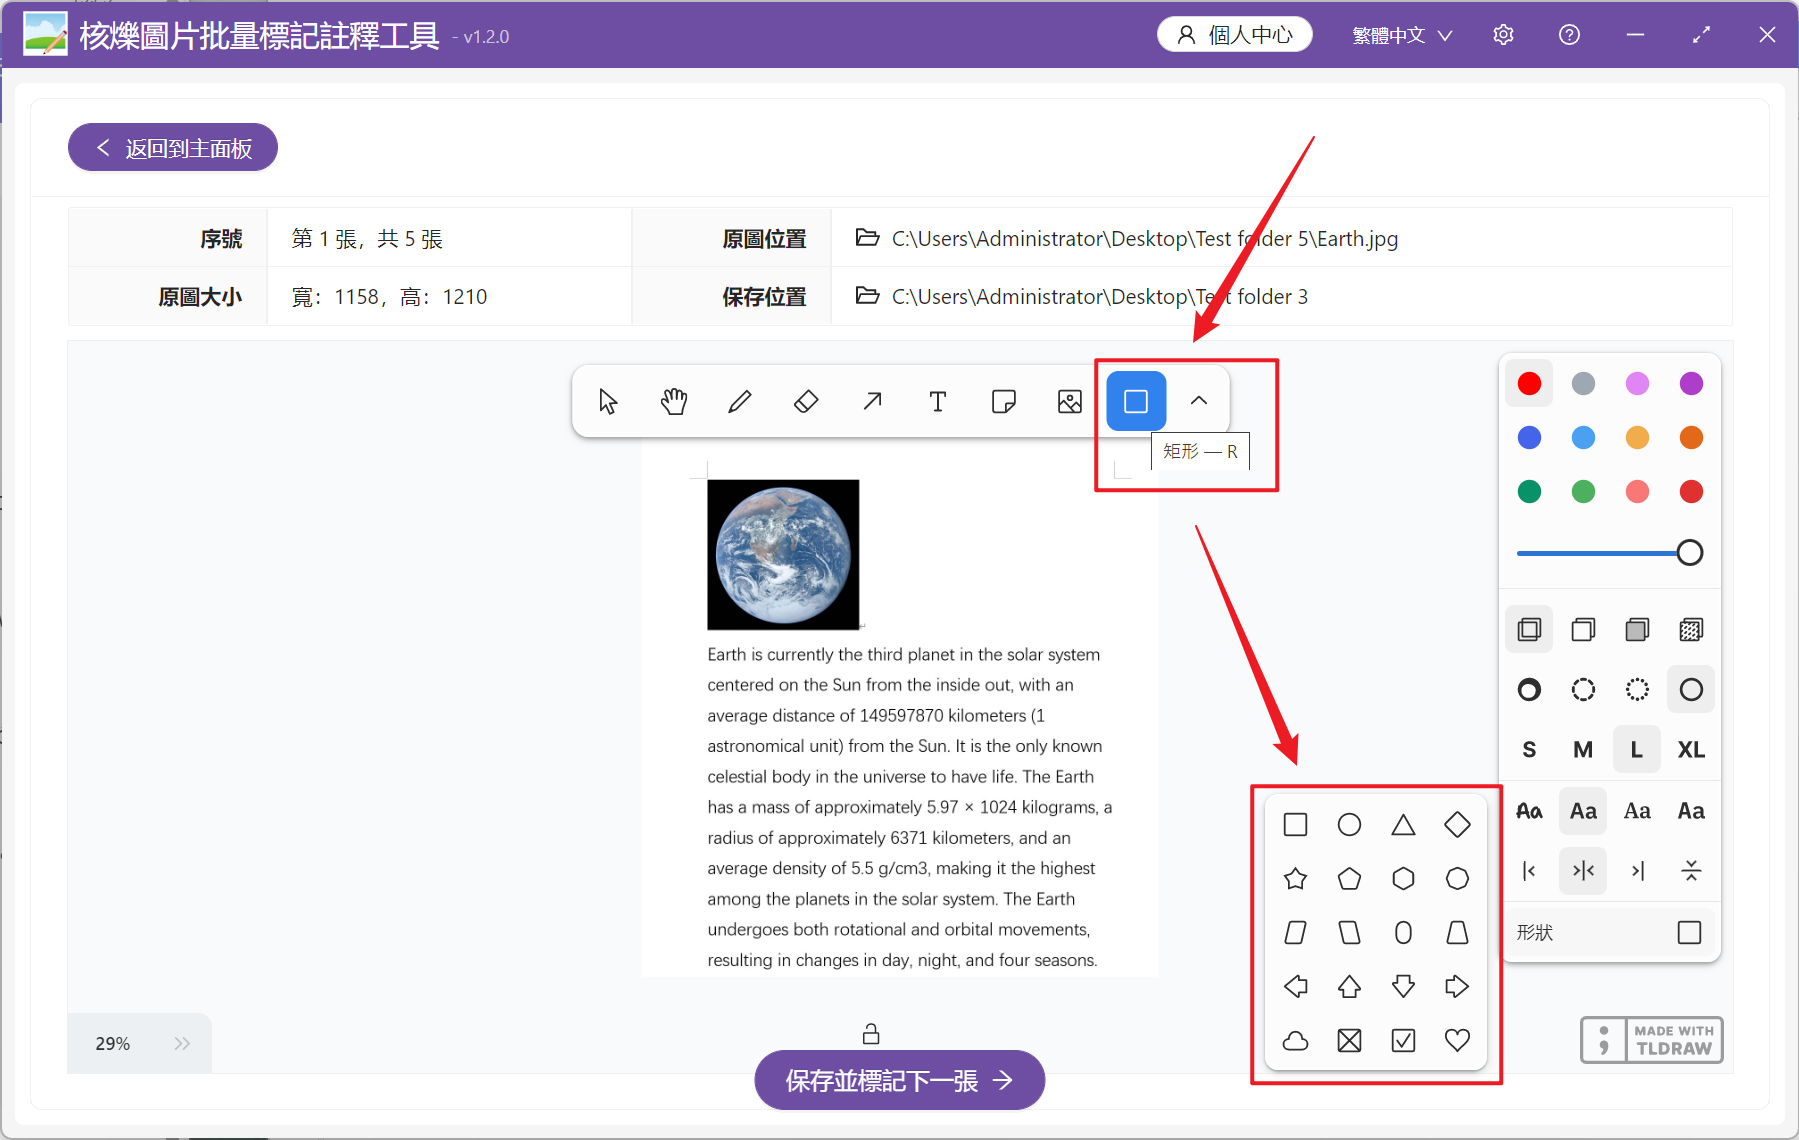Pick the hexagon shape
The height and width of the screenshot is (1140, 1799).
1403,878
